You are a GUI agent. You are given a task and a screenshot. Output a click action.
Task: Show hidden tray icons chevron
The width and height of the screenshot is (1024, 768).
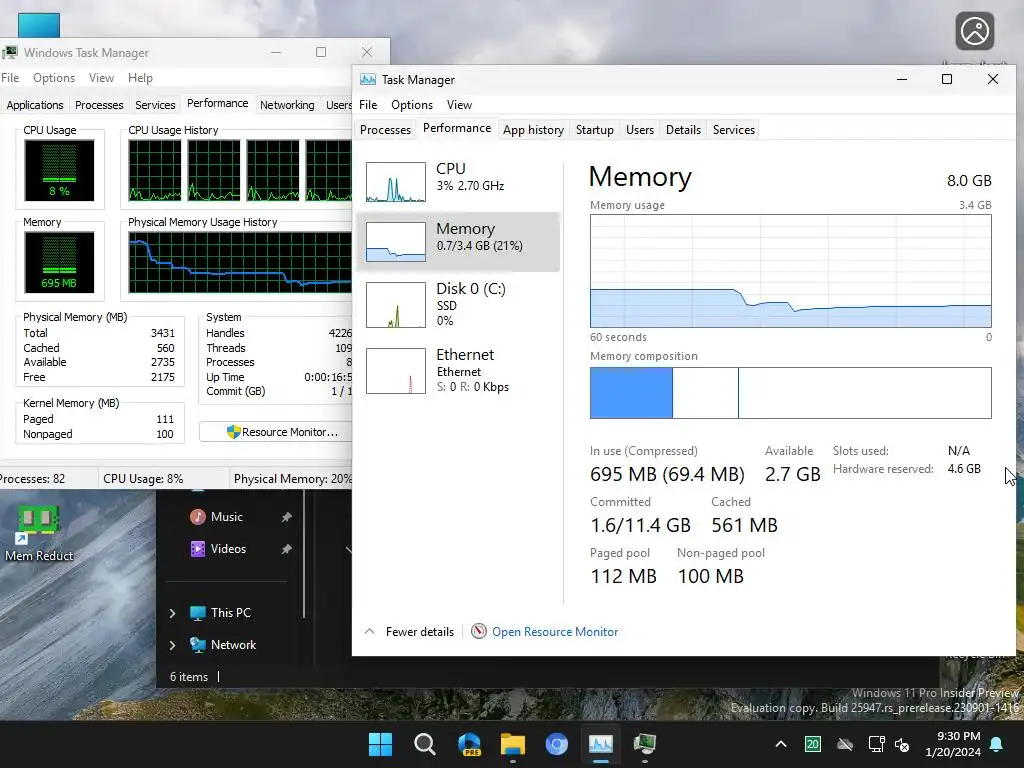pyautogui.click(x=780, y=744)
